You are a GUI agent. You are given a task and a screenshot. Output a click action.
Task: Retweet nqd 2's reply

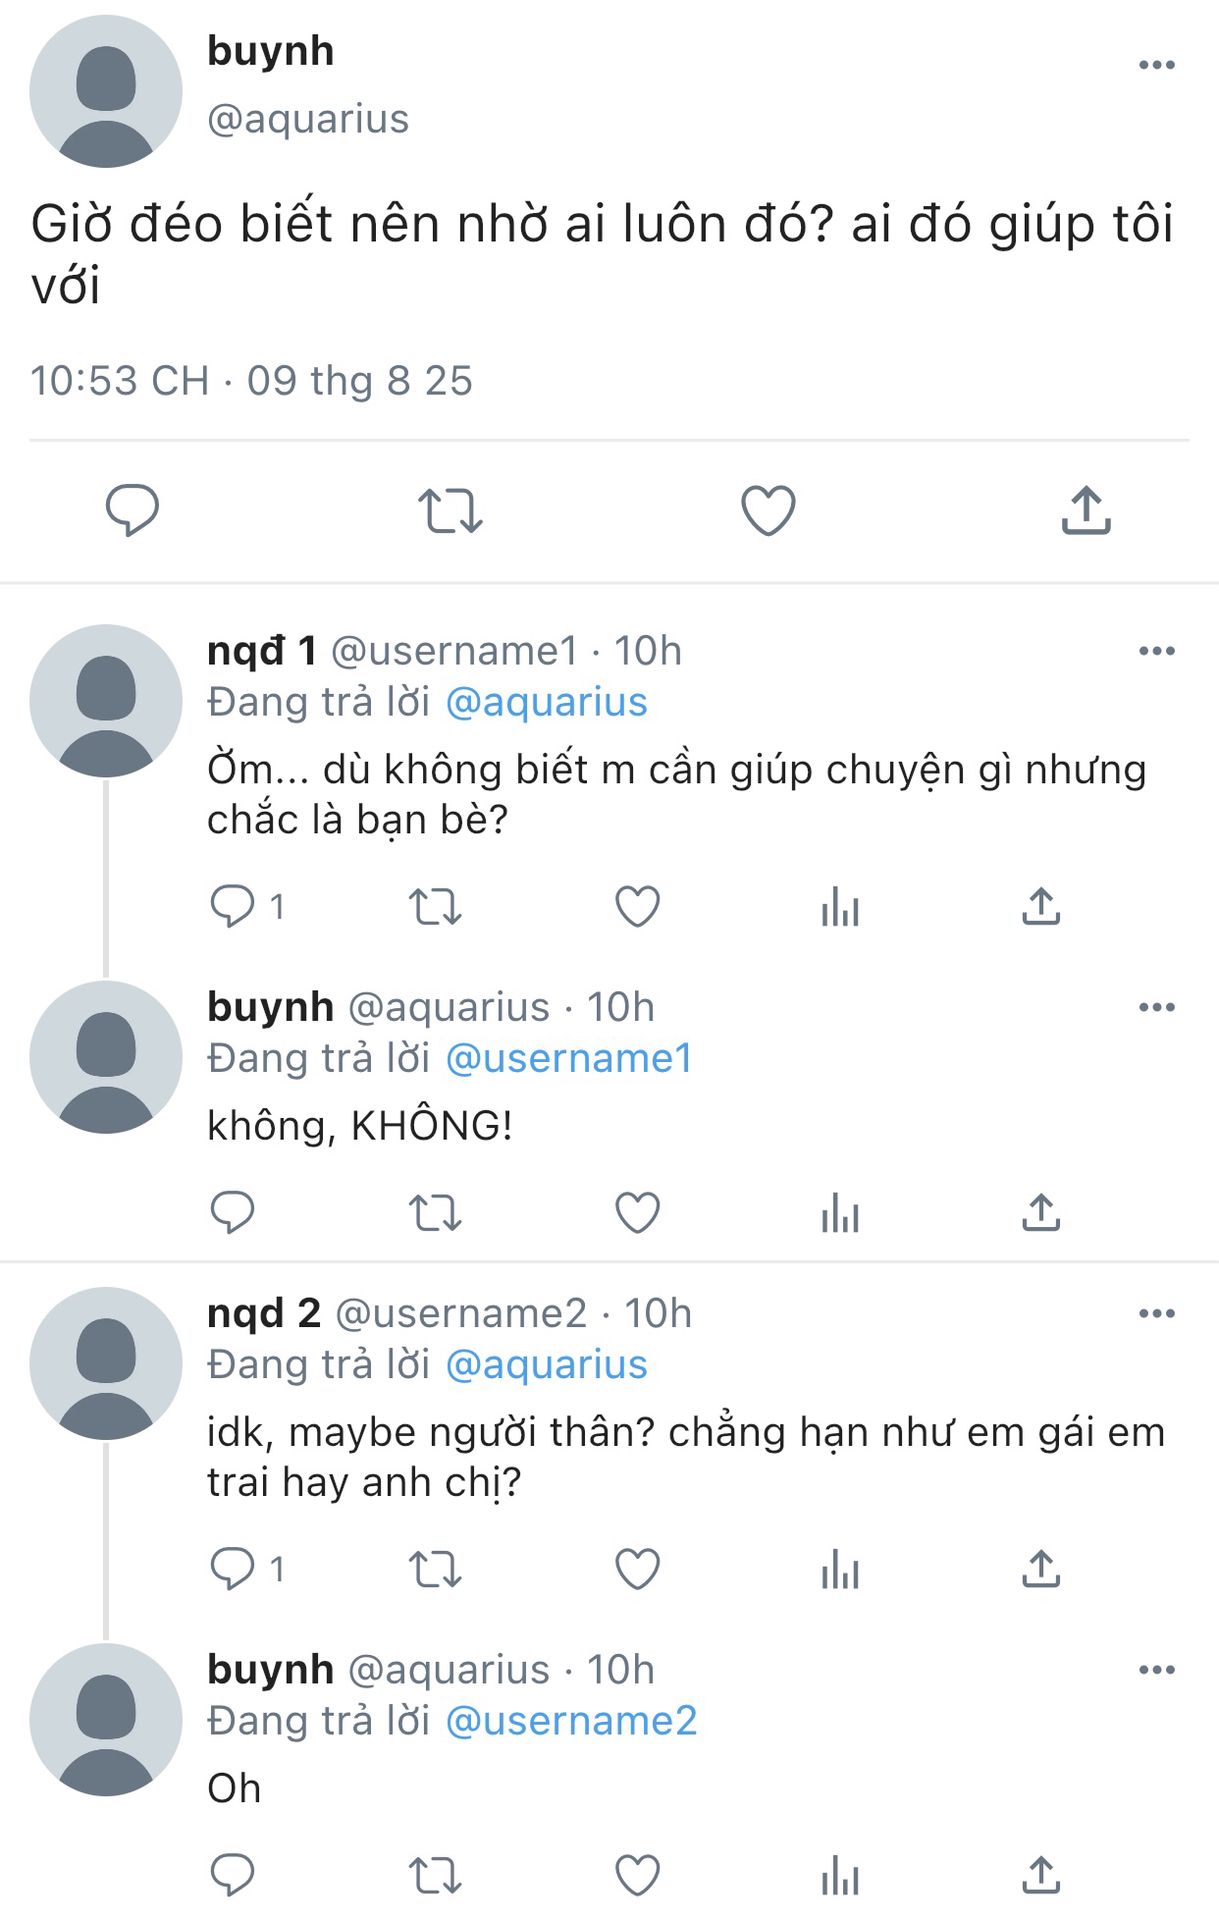435,1569
